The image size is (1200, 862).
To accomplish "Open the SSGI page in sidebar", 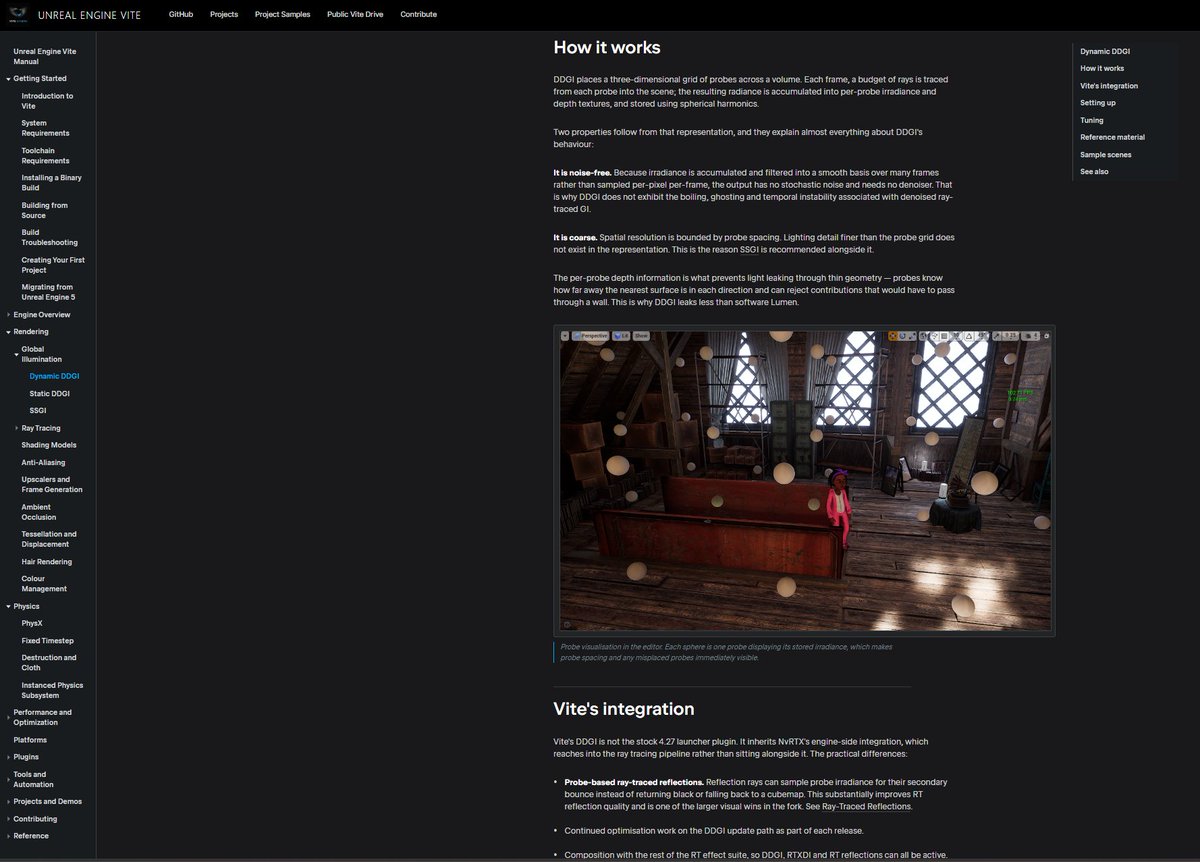I will 38,411.
